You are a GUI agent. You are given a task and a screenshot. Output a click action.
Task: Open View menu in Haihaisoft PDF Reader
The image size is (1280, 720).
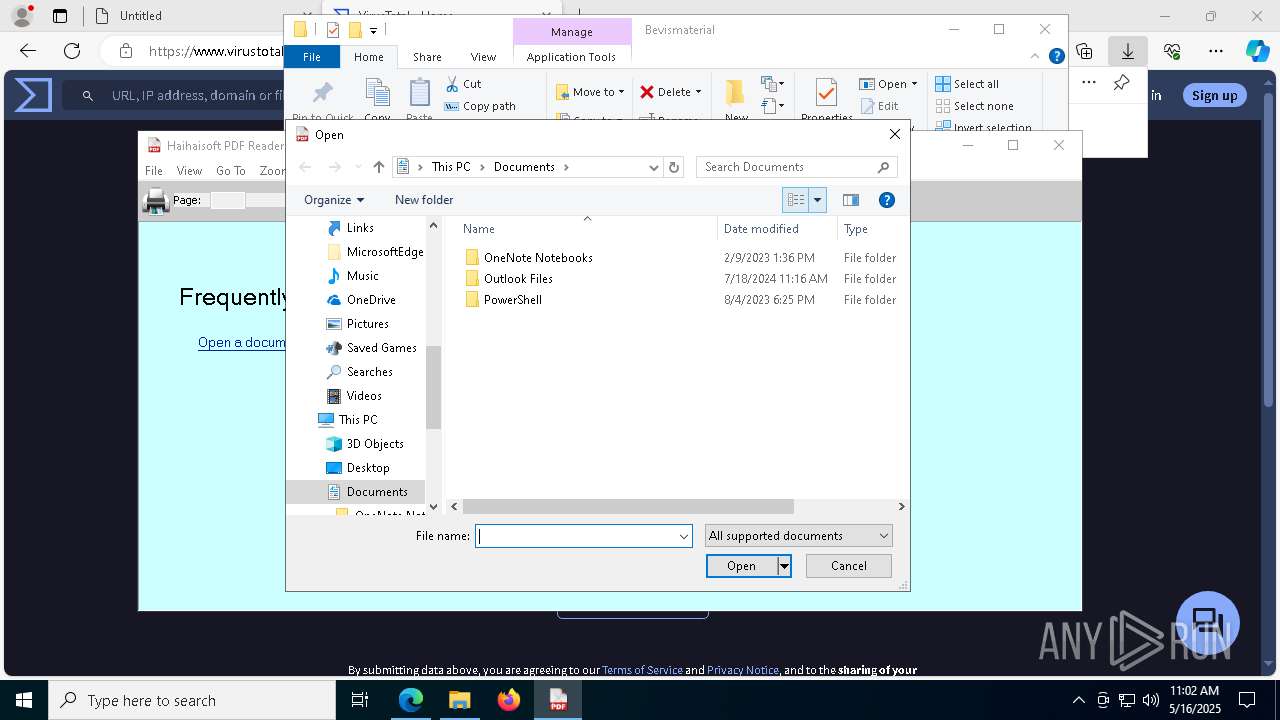pos(189,171)
